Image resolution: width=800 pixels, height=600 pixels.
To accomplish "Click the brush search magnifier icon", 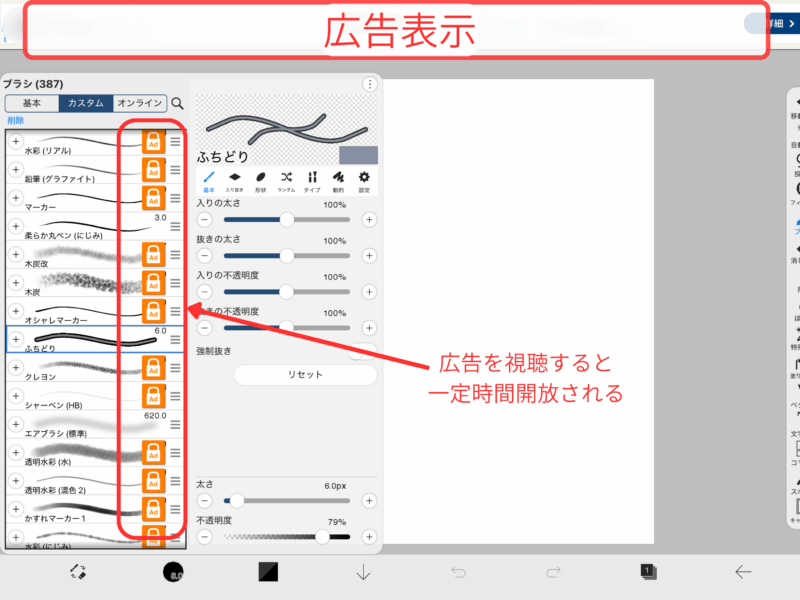I will [177, 103].
